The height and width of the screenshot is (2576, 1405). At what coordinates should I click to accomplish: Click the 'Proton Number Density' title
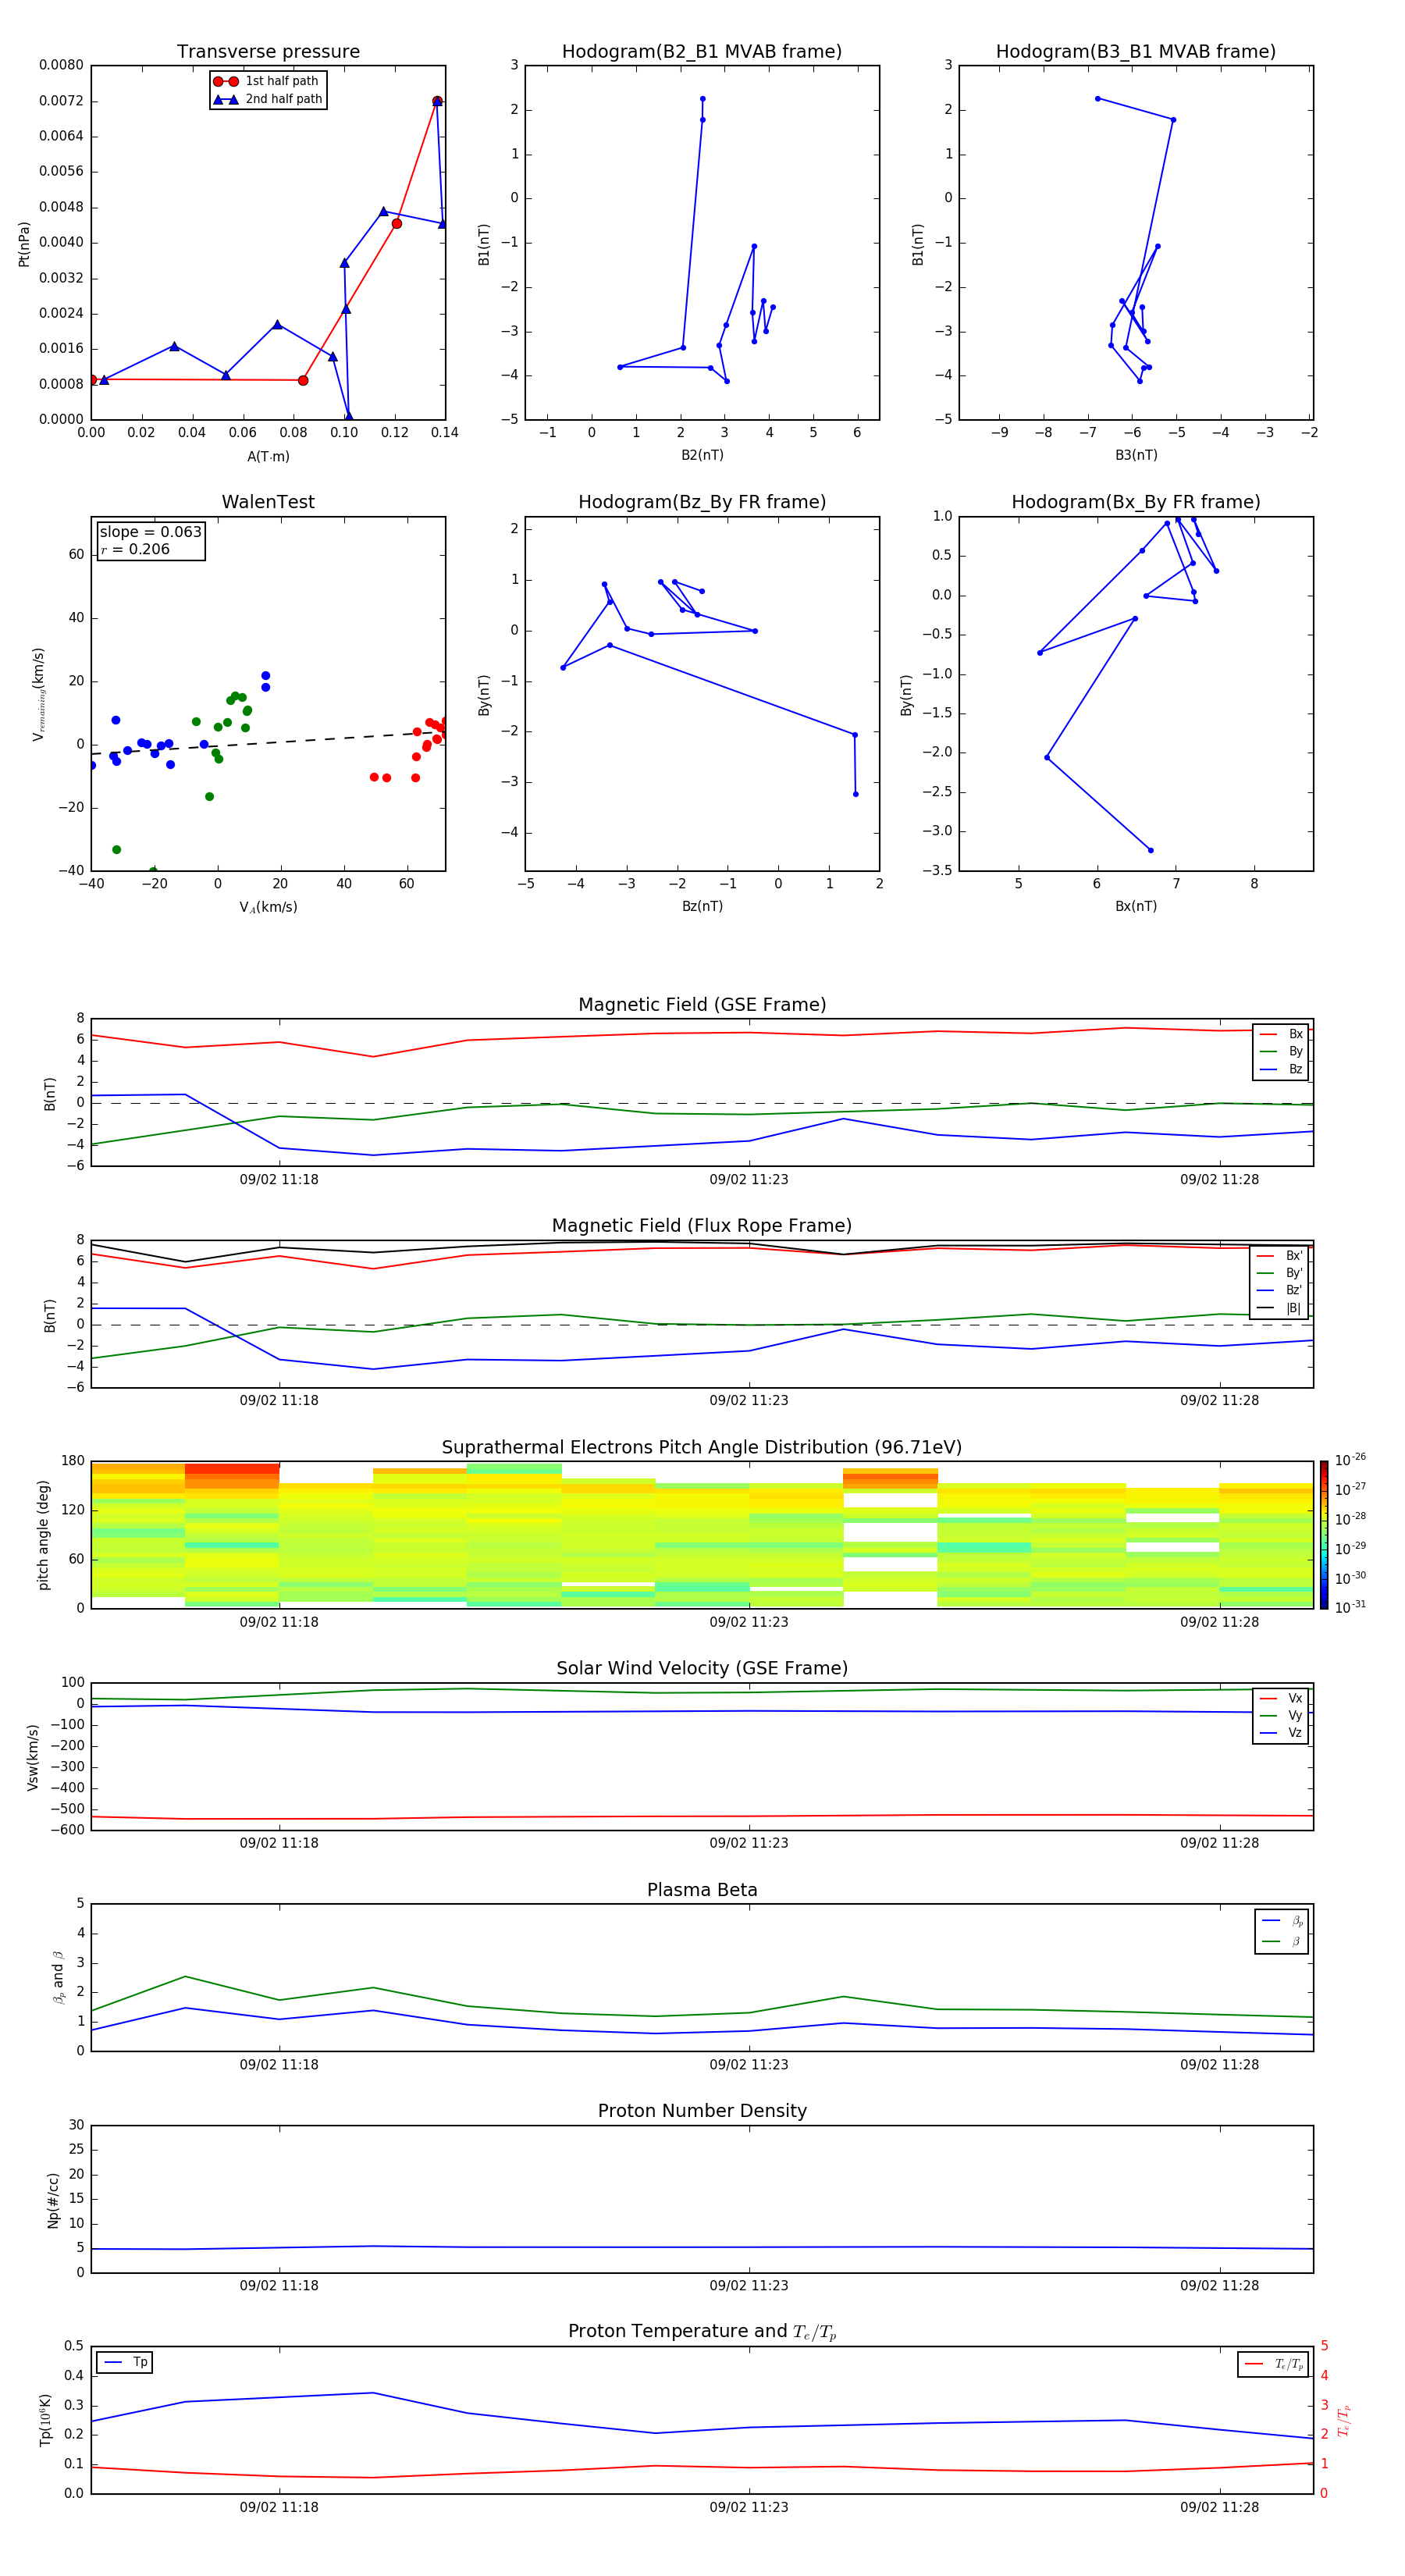point(702,2111)
